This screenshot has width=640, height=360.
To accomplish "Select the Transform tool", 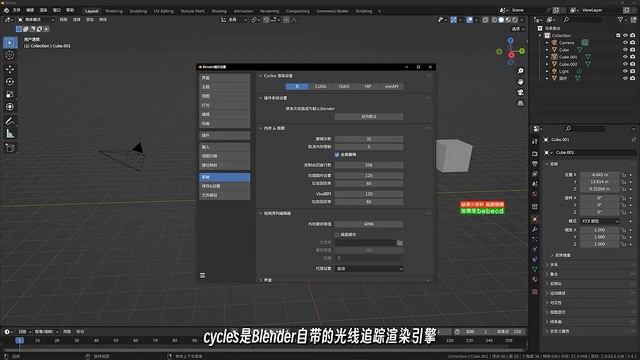I will point(10,107).
